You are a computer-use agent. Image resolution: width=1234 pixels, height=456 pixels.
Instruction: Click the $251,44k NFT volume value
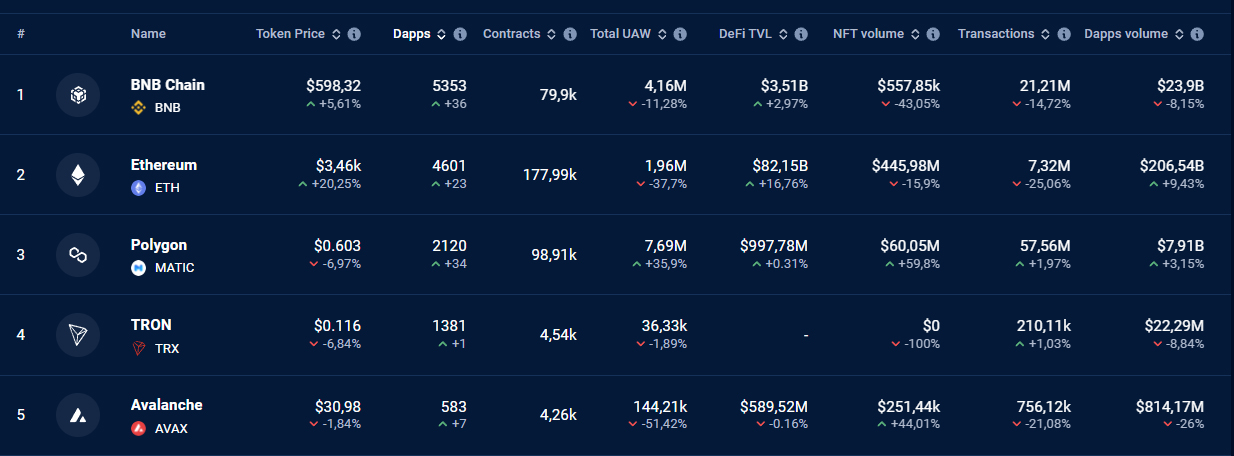pos(908,406)
